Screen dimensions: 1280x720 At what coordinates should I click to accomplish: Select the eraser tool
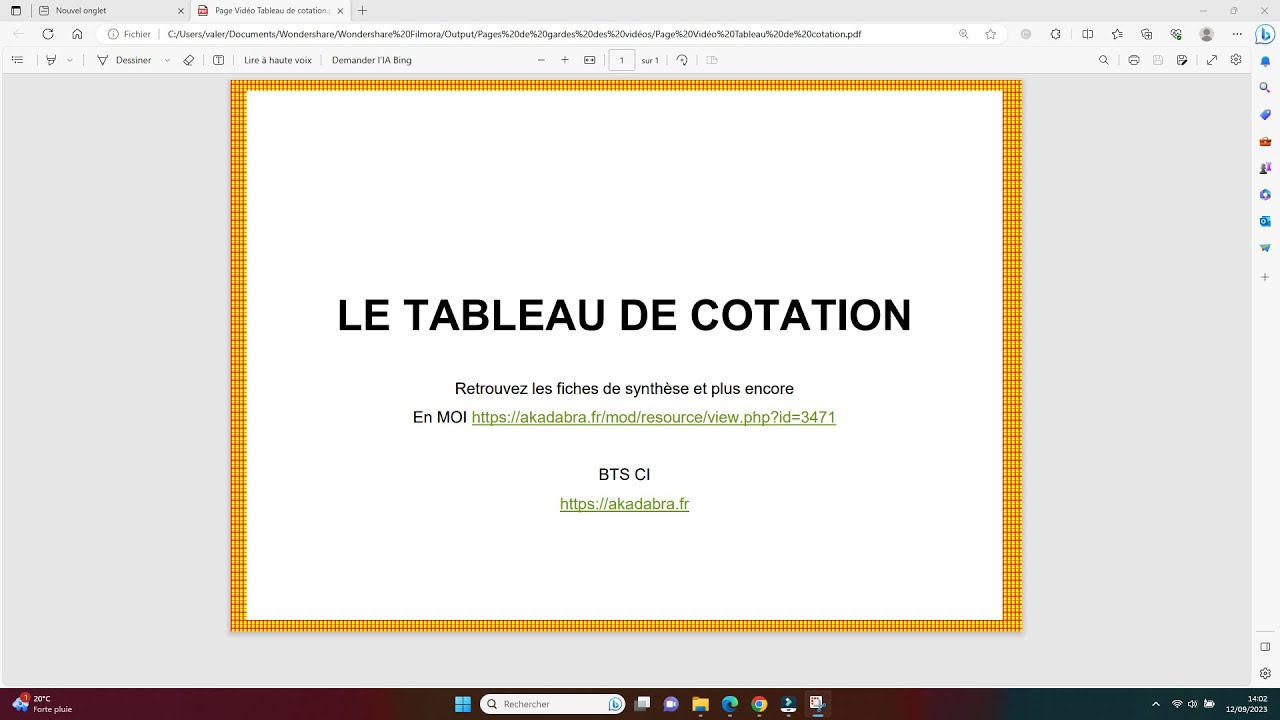click(189, 60)
